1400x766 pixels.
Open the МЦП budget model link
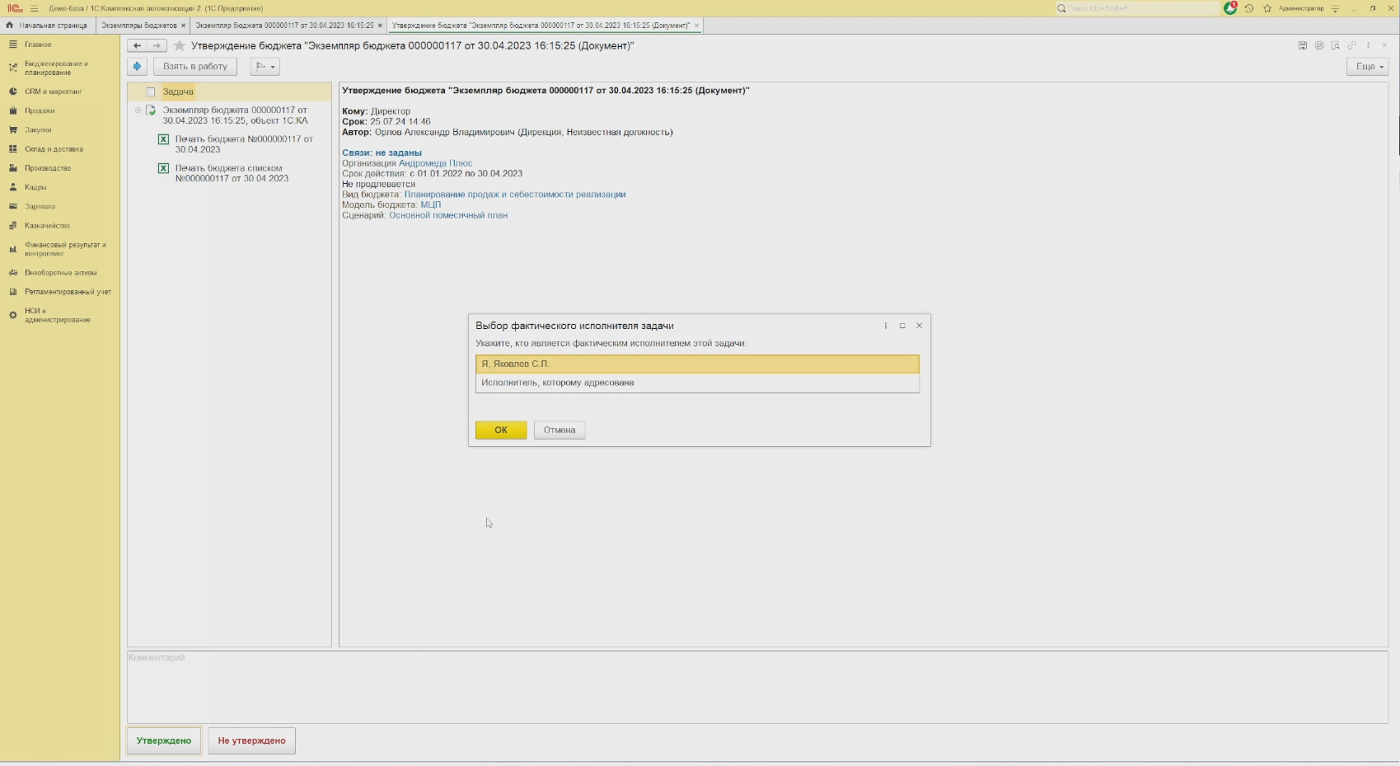pyautogui.click(x=431, y=205)
